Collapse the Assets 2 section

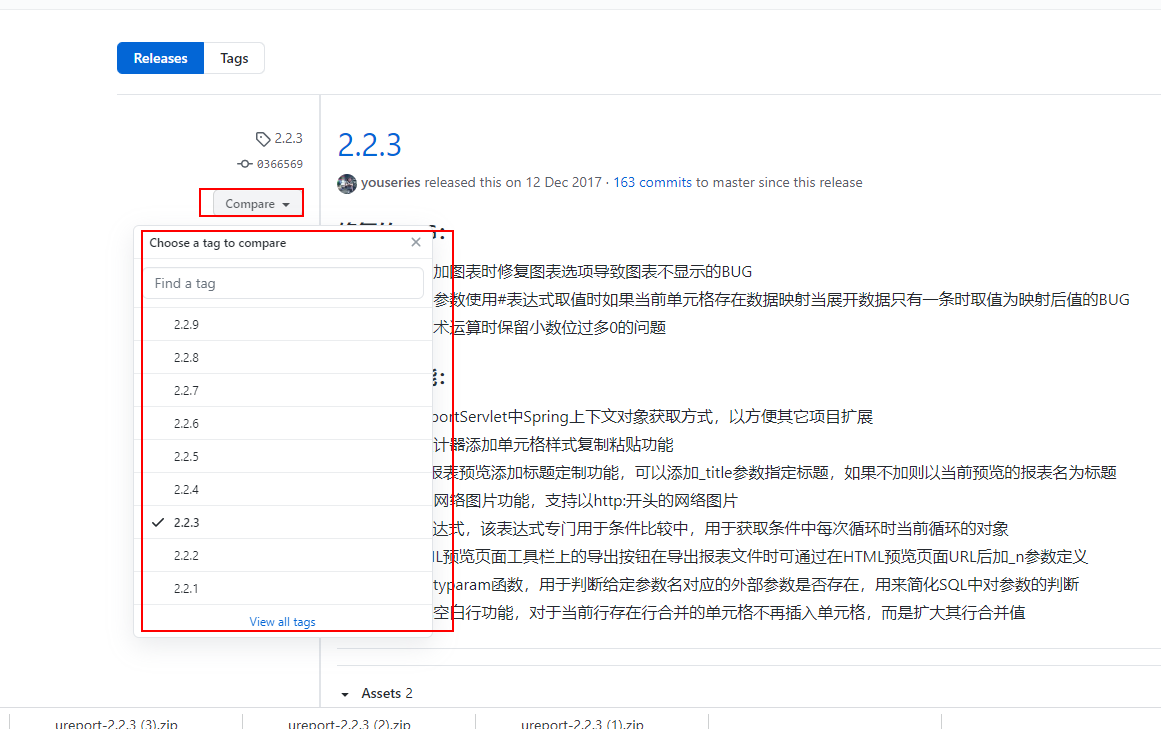tap(378, 693)
